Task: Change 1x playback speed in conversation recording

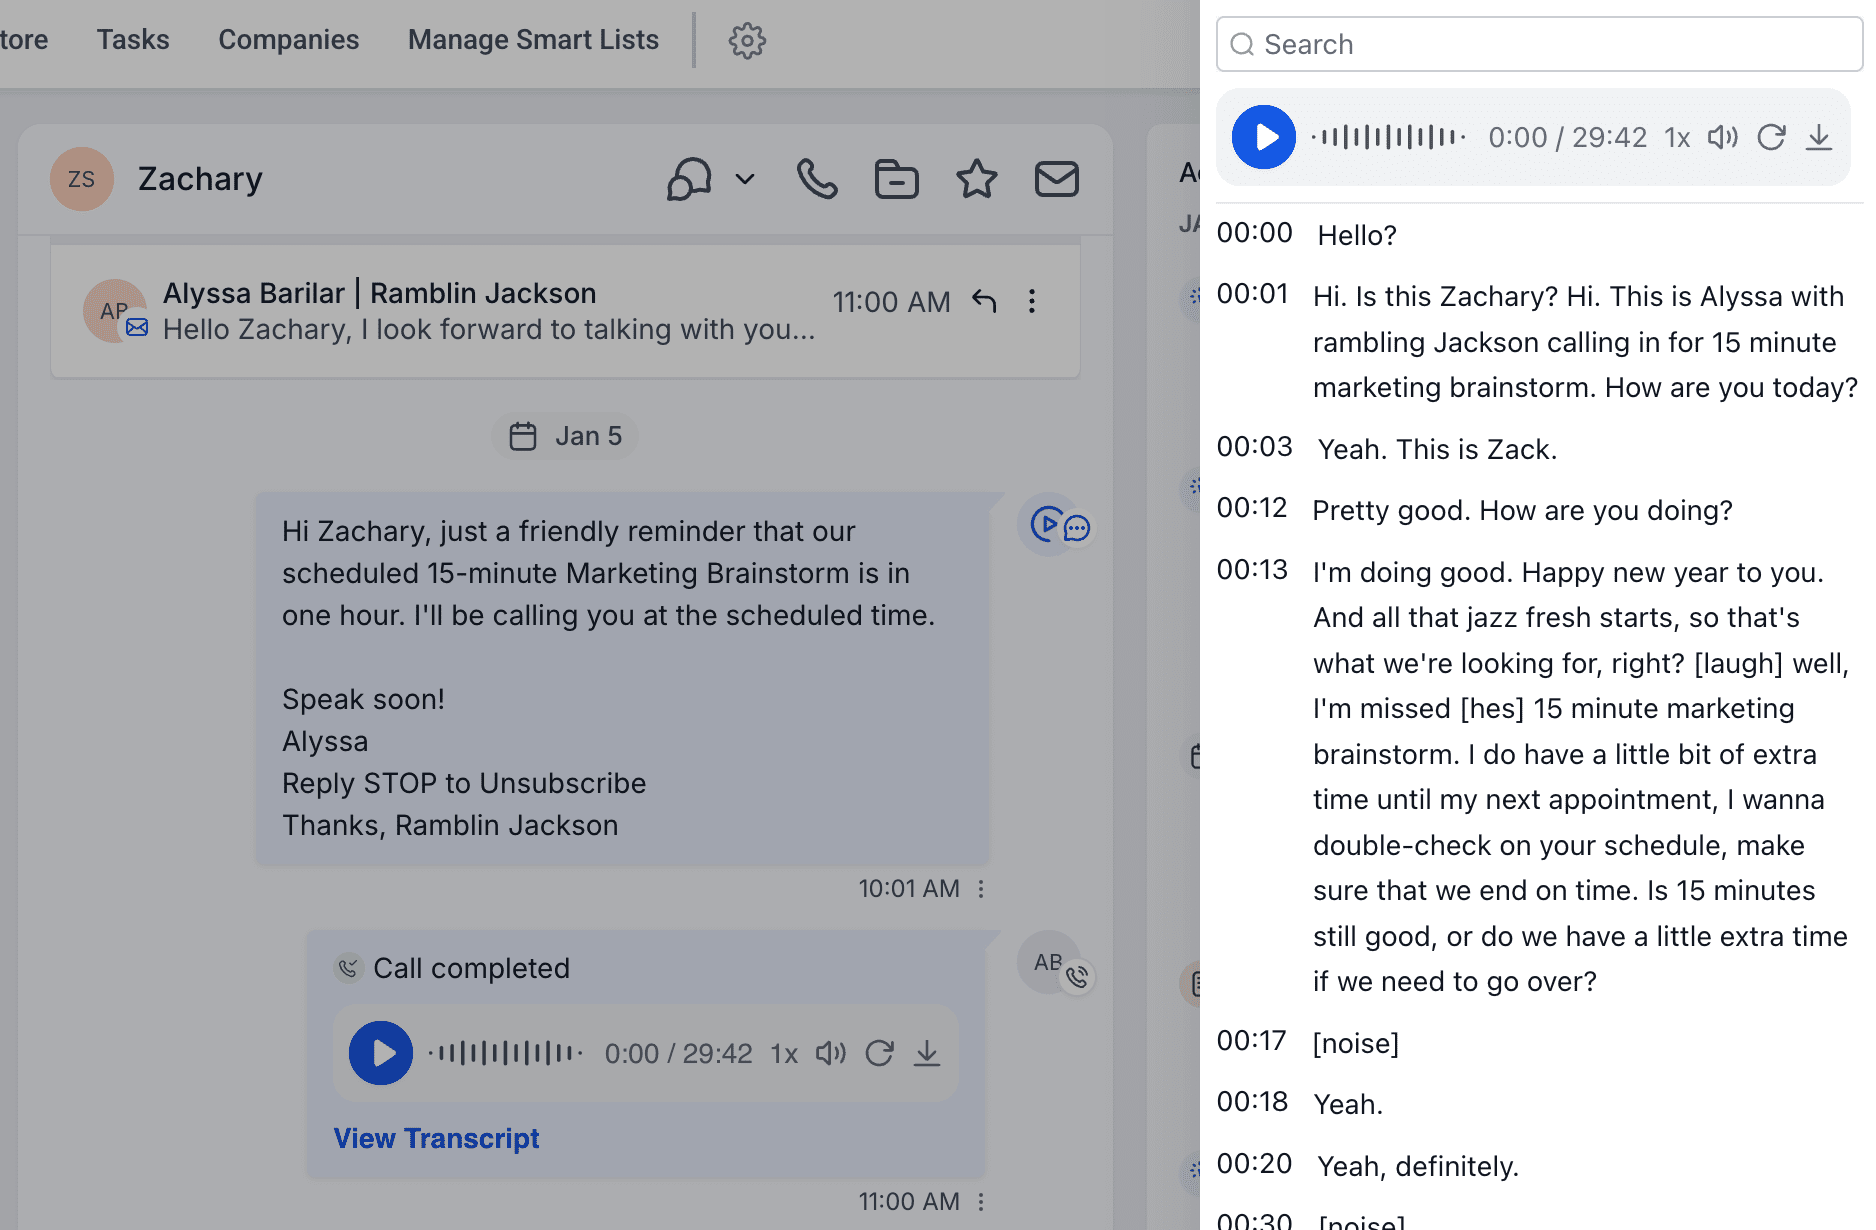Action: coord(784,1054)
